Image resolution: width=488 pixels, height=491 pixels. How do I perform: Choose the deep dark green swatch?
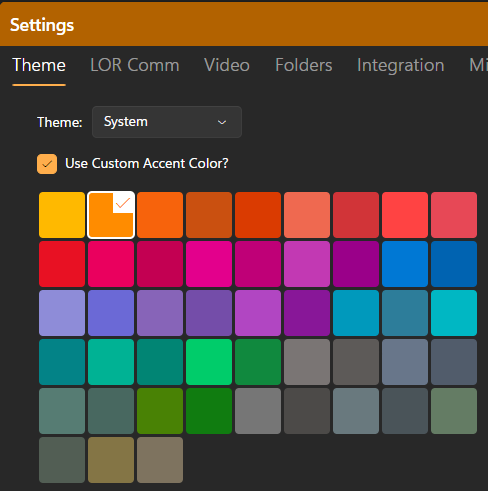pos(209,411)
